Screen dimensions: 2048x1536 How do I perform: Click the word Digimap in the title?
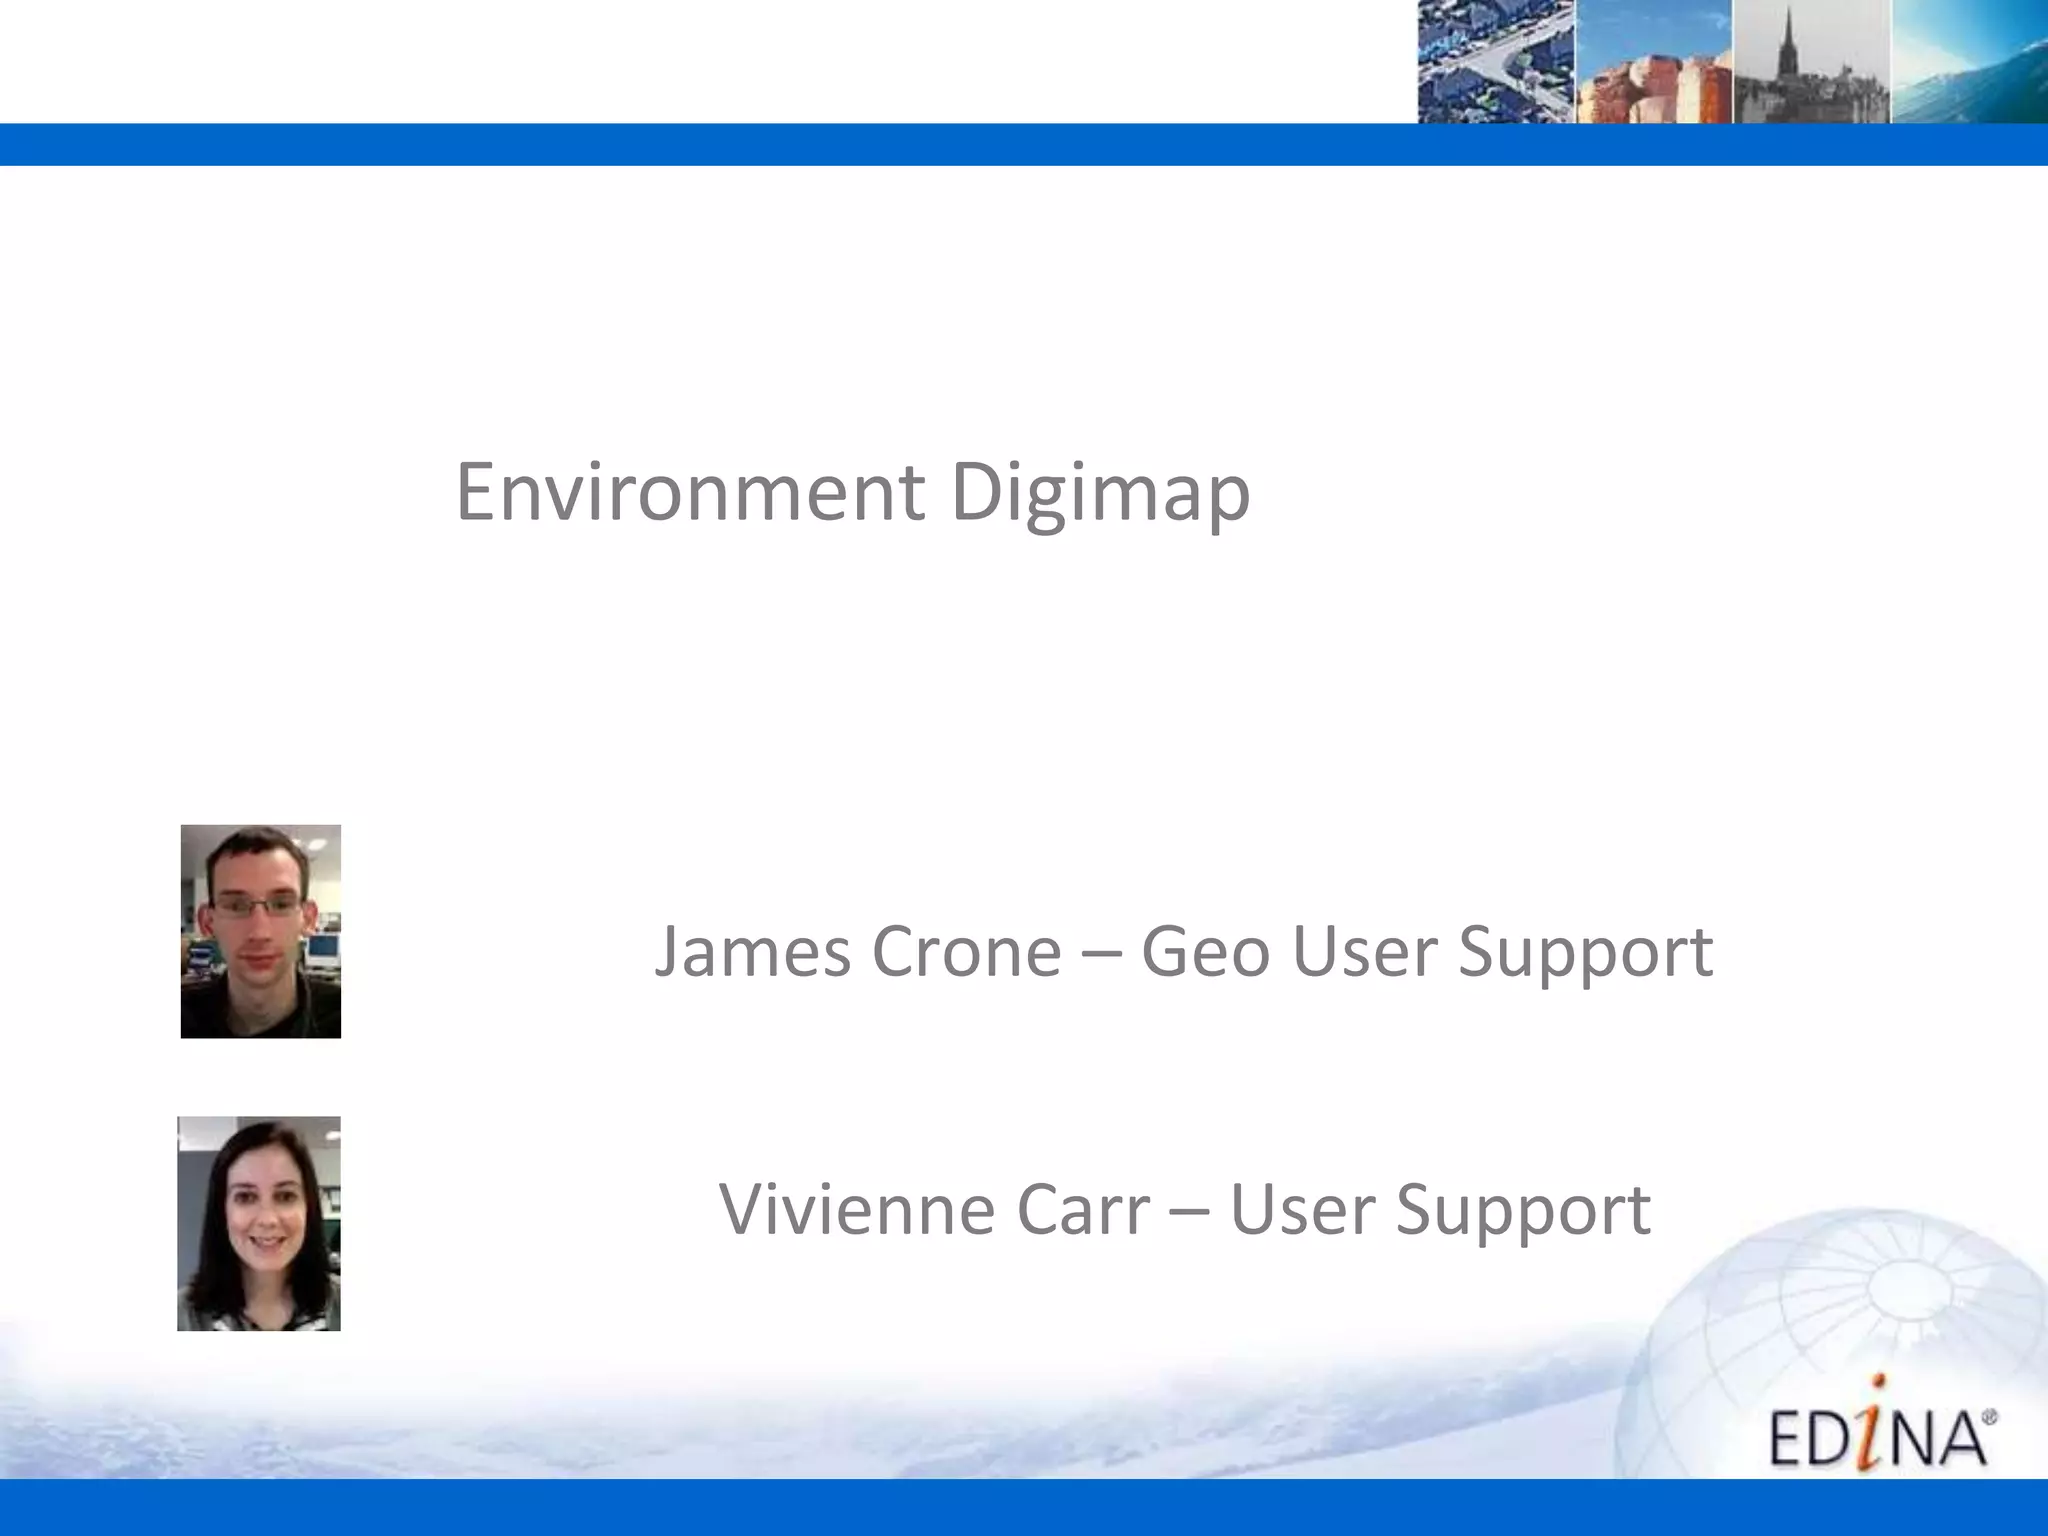[1100, 492]
